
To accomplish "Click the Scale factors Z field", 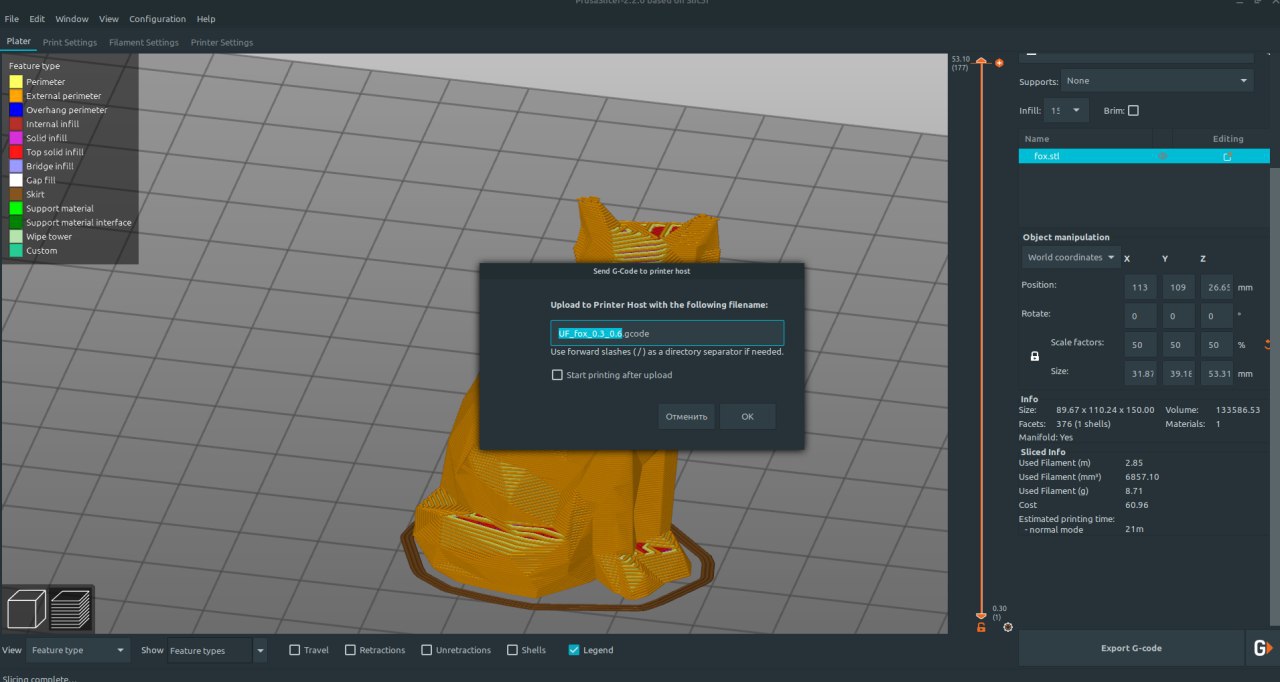I will pyautogui.click(x=1216, y=344).
